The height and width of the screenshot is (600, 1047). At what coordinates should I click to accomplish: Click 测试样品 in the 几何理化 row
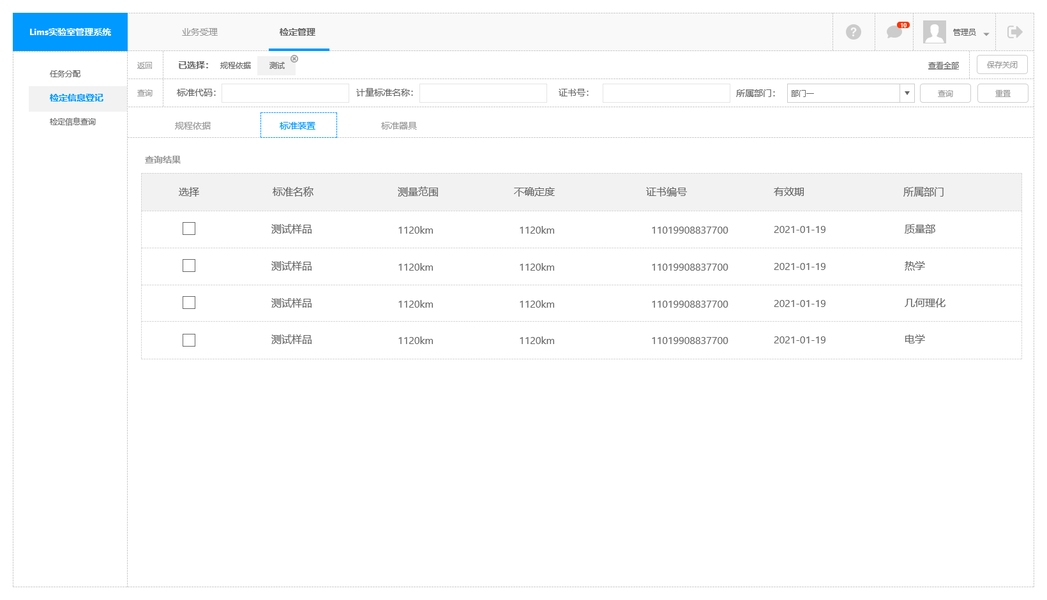[291, 303]
